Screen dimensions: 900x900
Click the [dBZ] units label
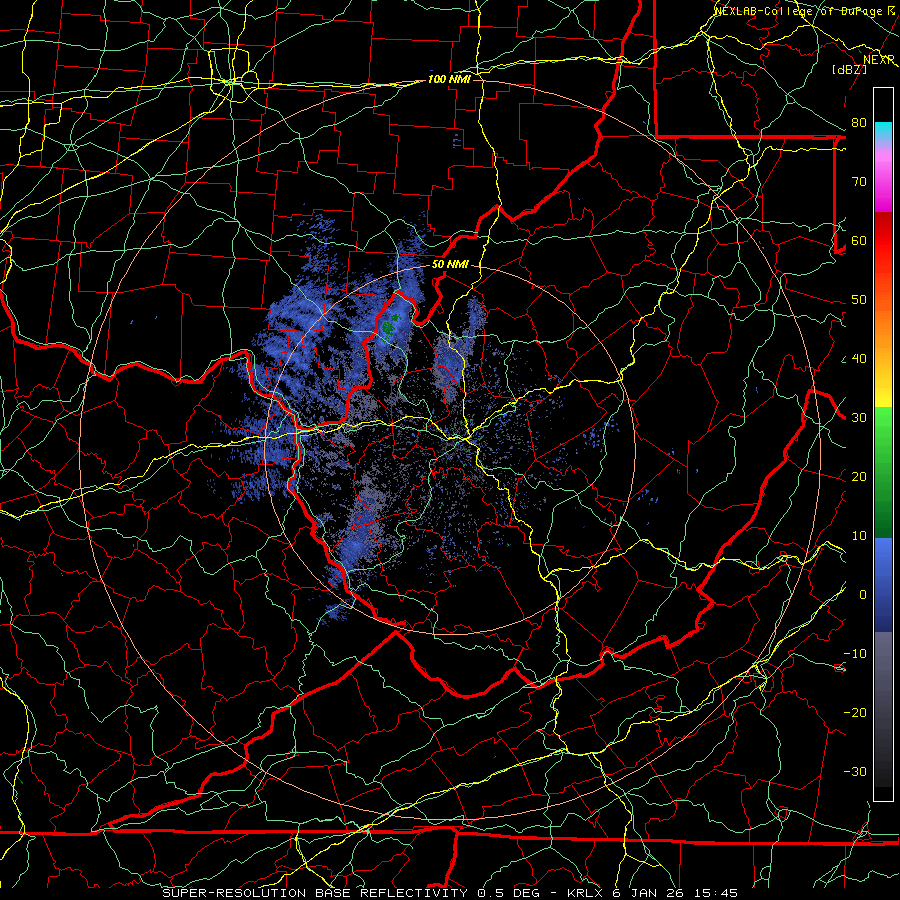[x=849, y=69]
